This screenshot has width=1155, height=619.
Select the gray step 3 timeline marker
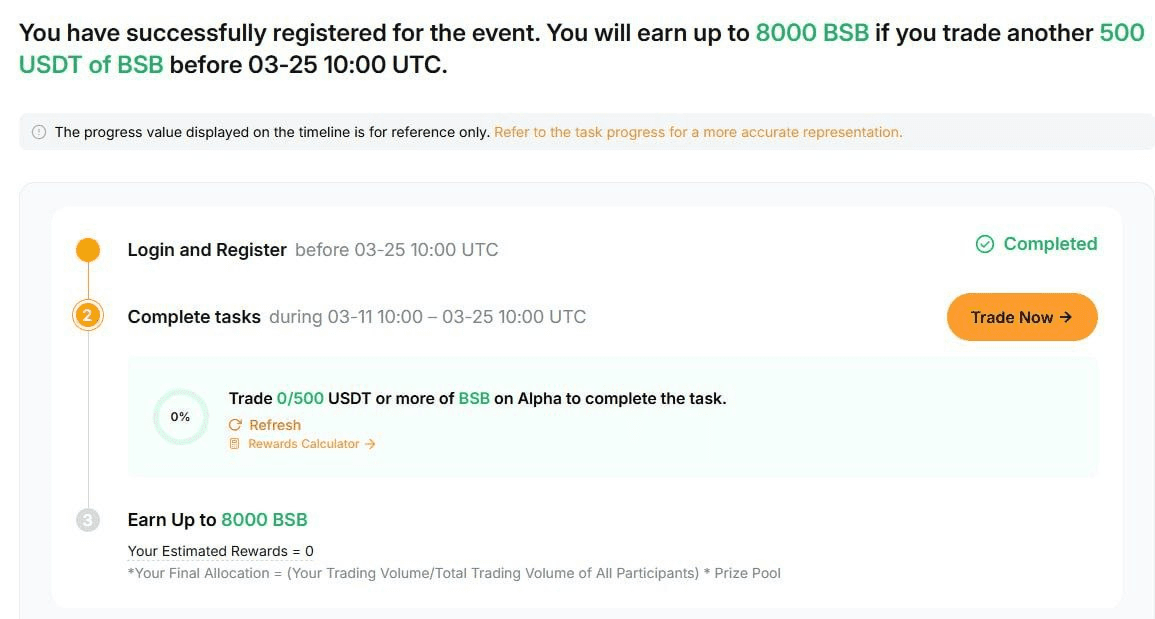point(88,520)
